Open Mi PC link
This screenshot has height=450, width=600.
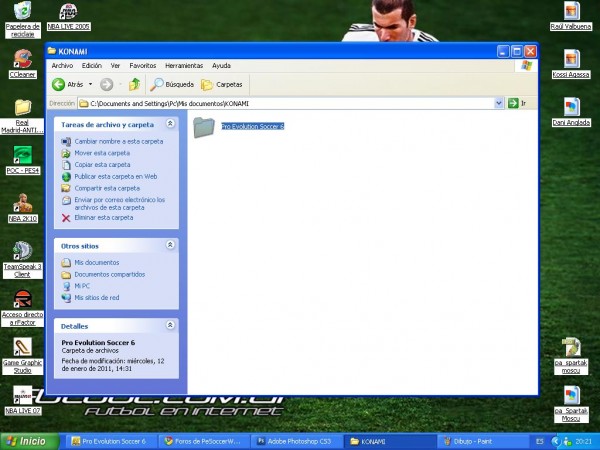coord(82,286)
